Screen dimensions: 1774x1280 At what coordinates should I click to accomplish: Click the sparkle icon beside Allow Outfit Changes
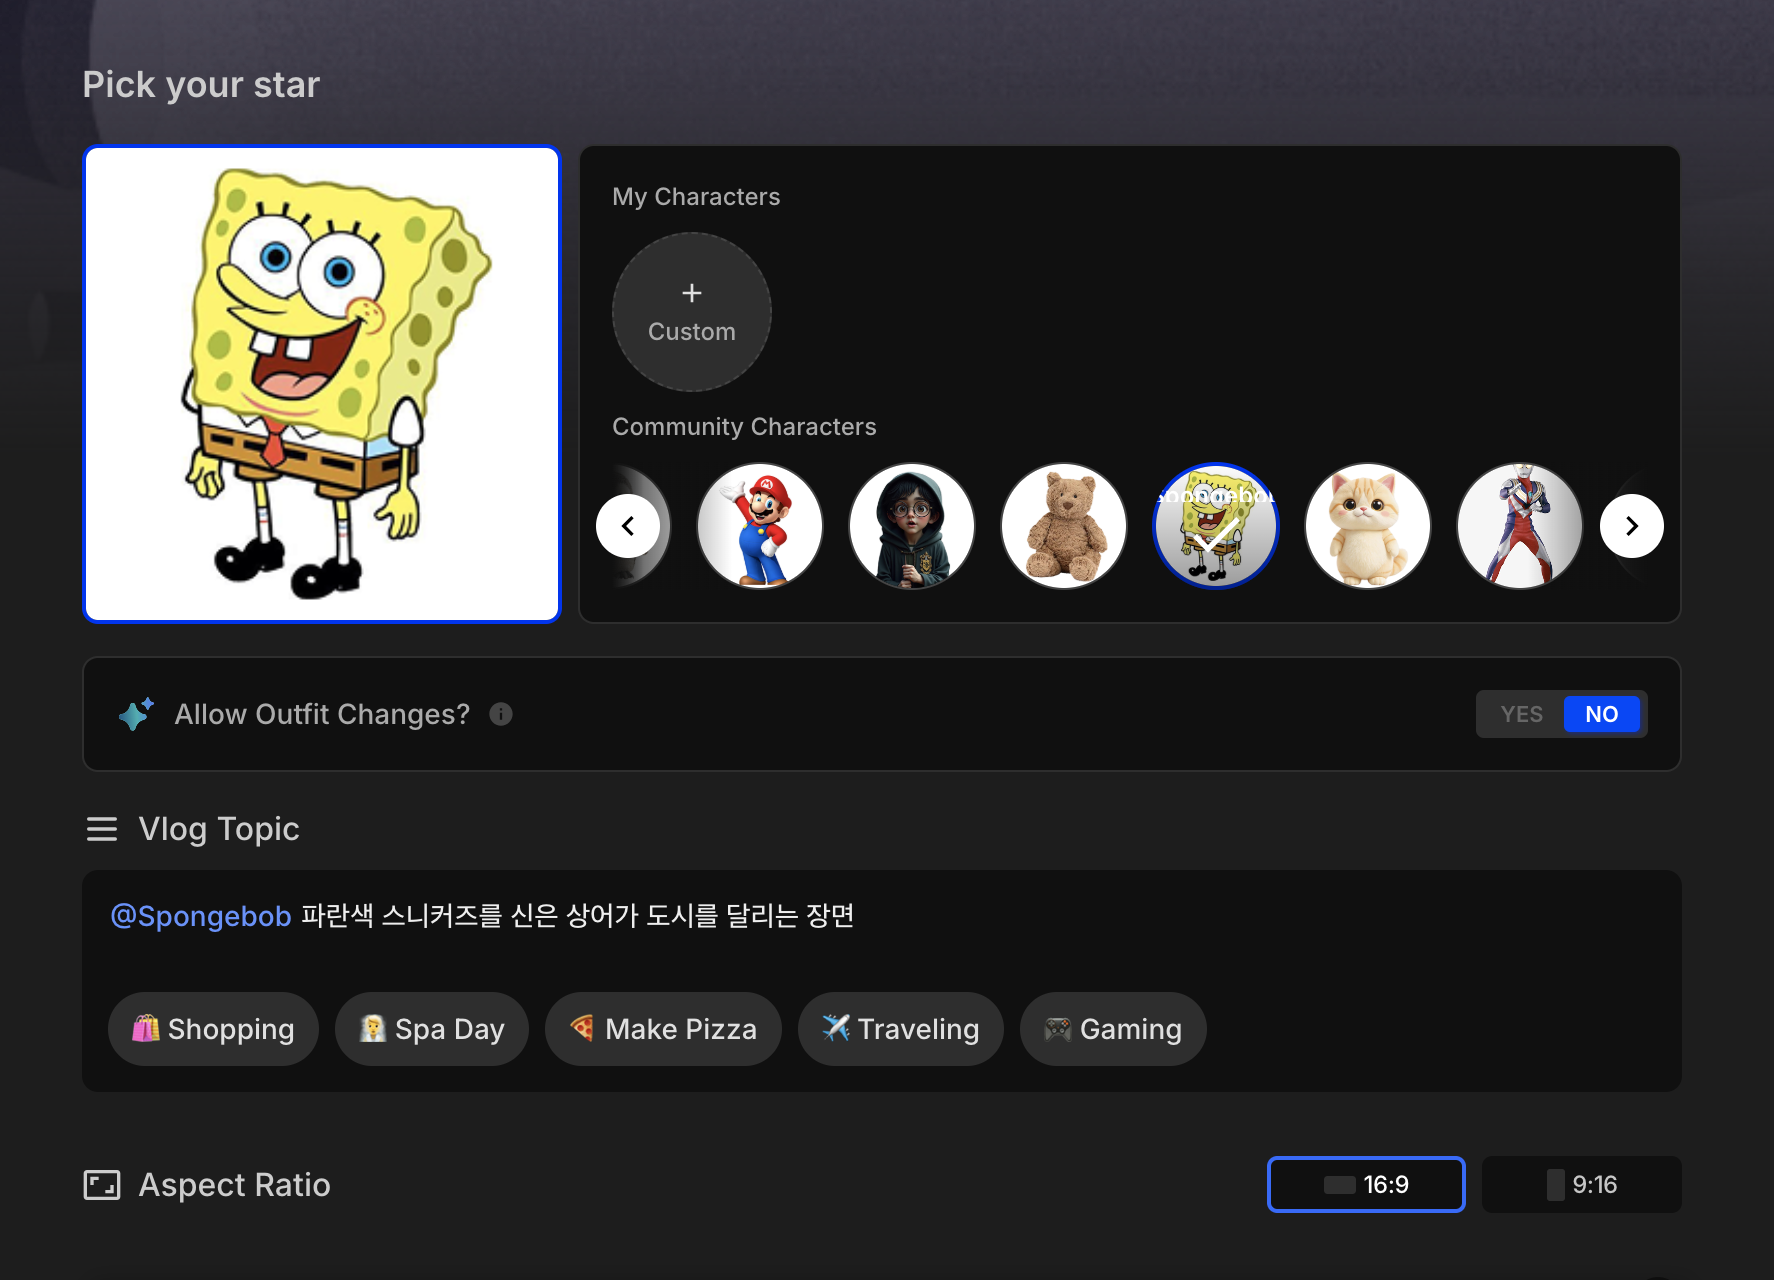click(136, 714)
